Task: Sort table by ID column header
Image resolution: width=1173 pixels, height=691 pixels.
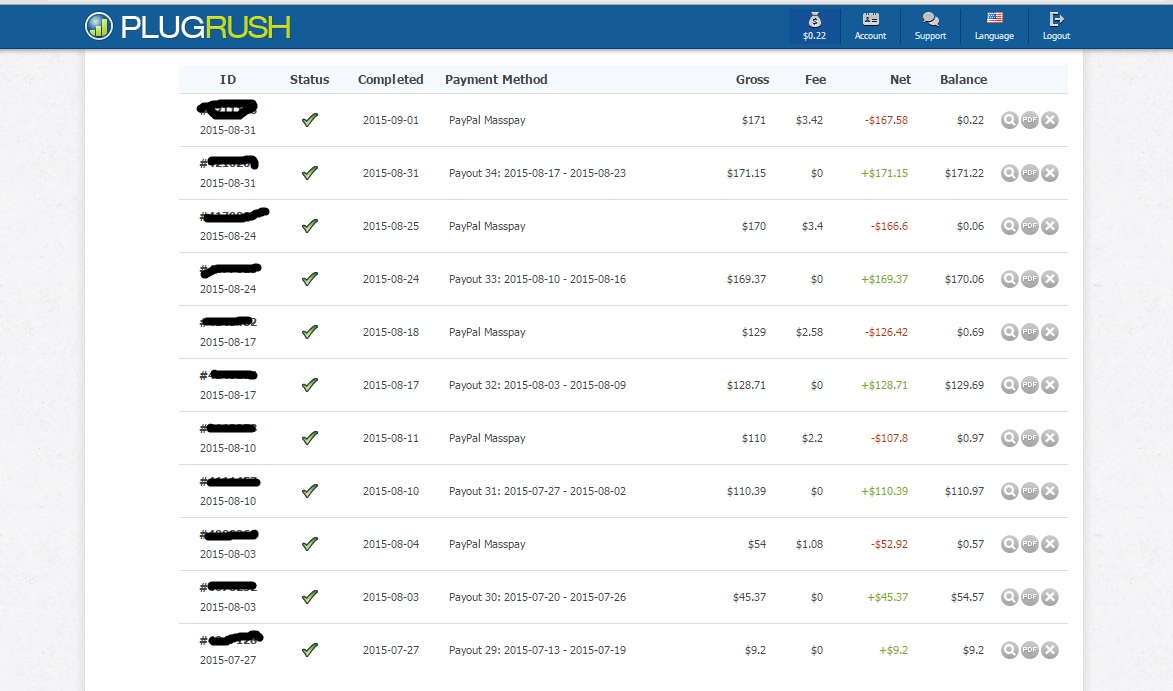Action: coord(228,80)
